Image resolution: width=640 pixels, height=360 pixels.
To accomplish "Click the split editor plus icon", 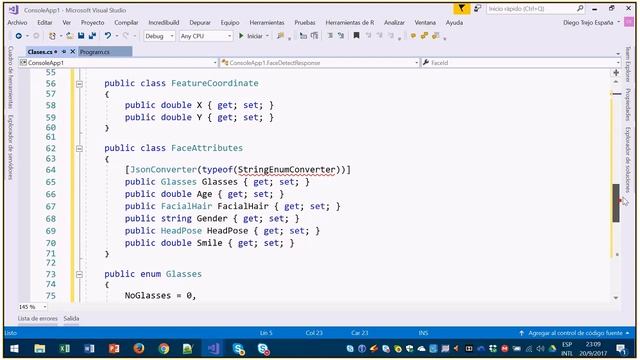I will [616, 73].
